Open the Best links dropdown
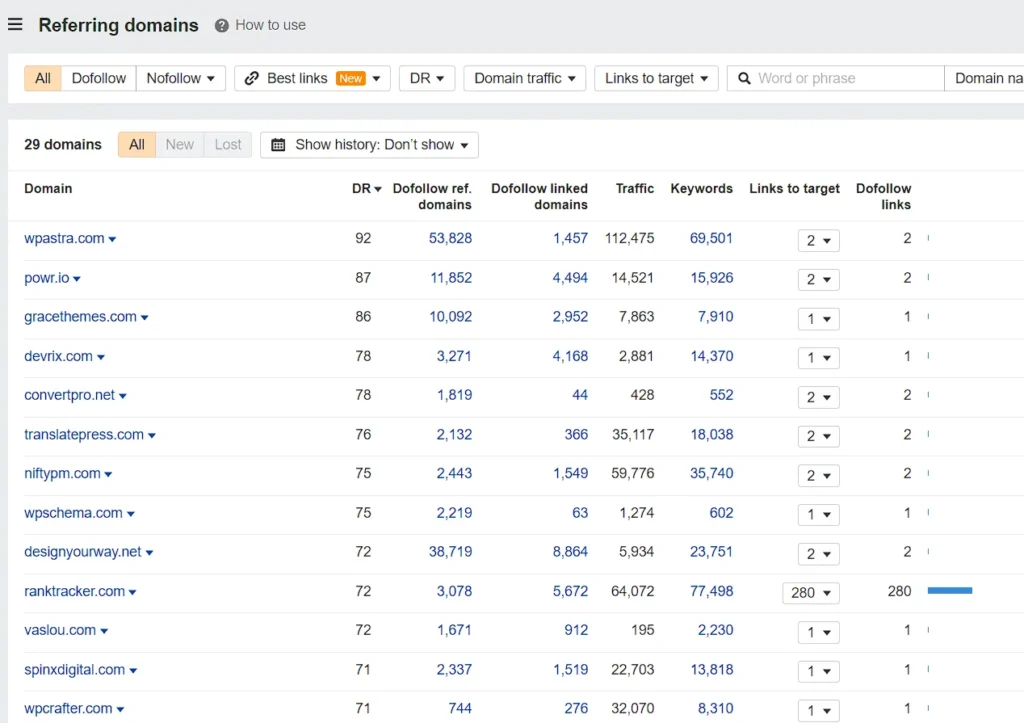 click(312, 78)
